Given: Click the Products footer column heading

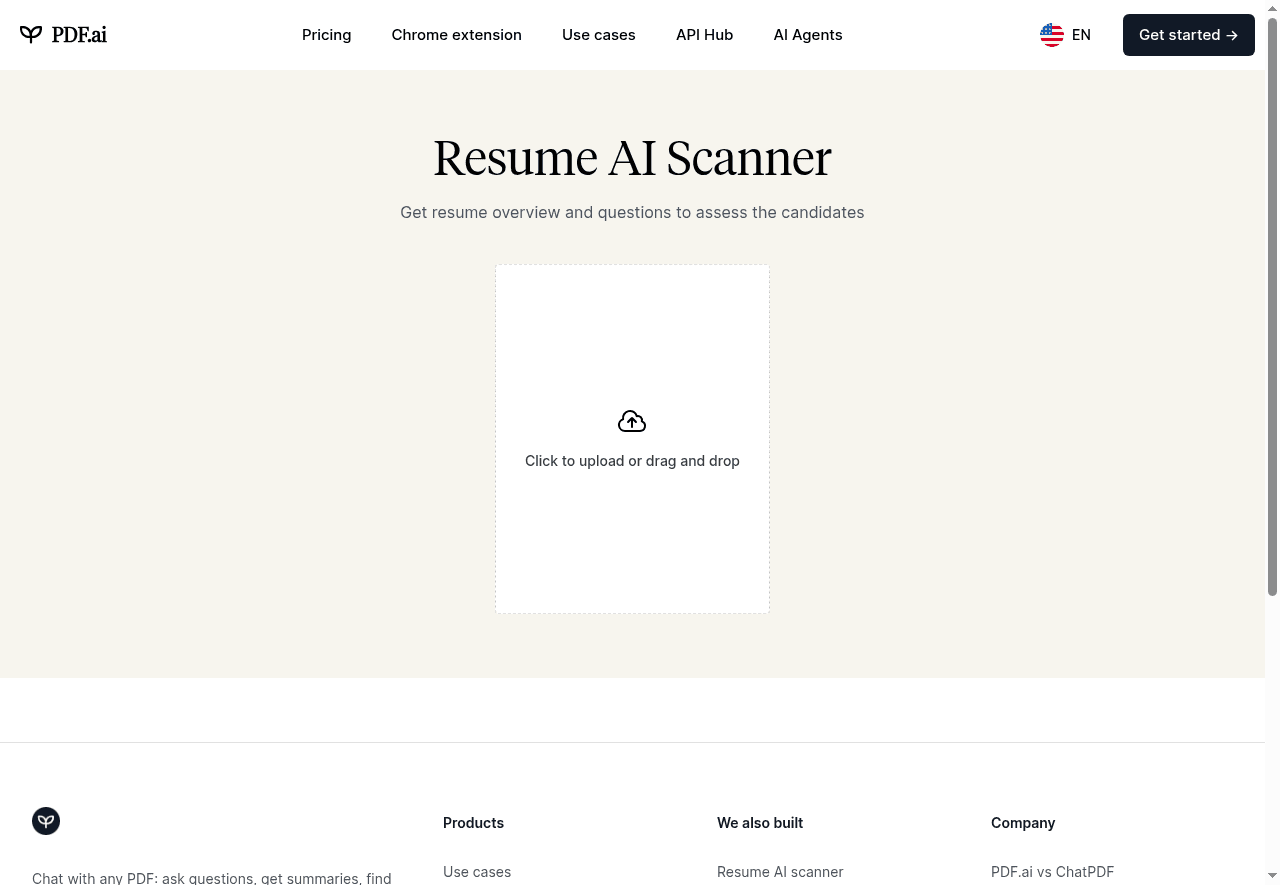Looking at the screenshot, I should (473, 822).
